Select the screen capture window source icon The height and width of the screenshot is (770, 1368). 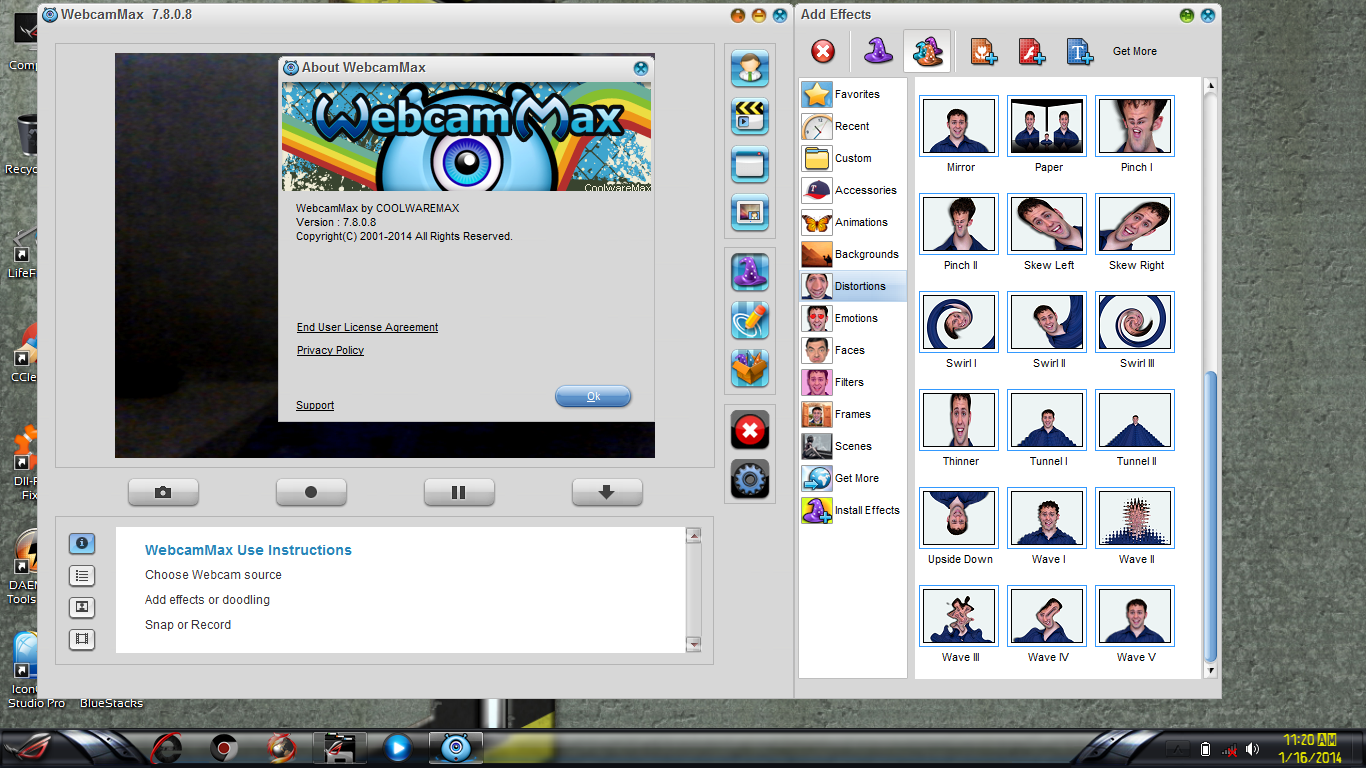[x=749, y=165]
